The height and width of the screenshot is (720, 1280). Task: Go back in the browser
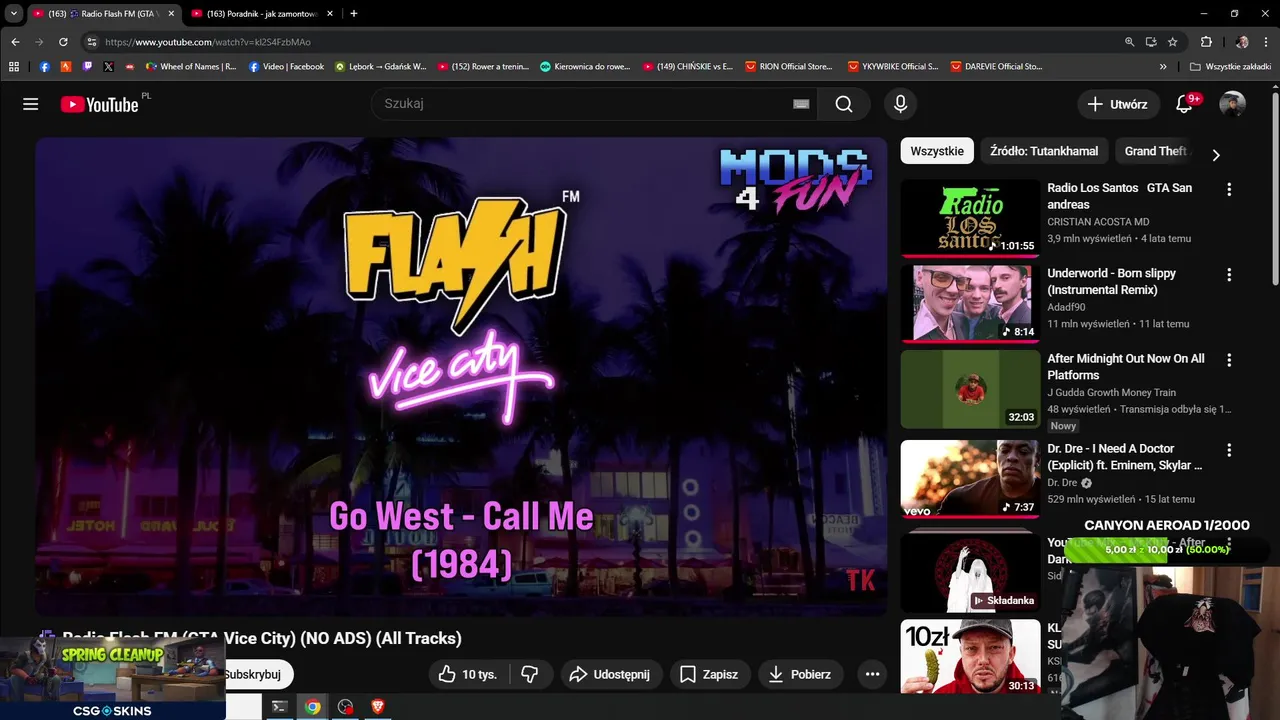(x=15, y=42)
